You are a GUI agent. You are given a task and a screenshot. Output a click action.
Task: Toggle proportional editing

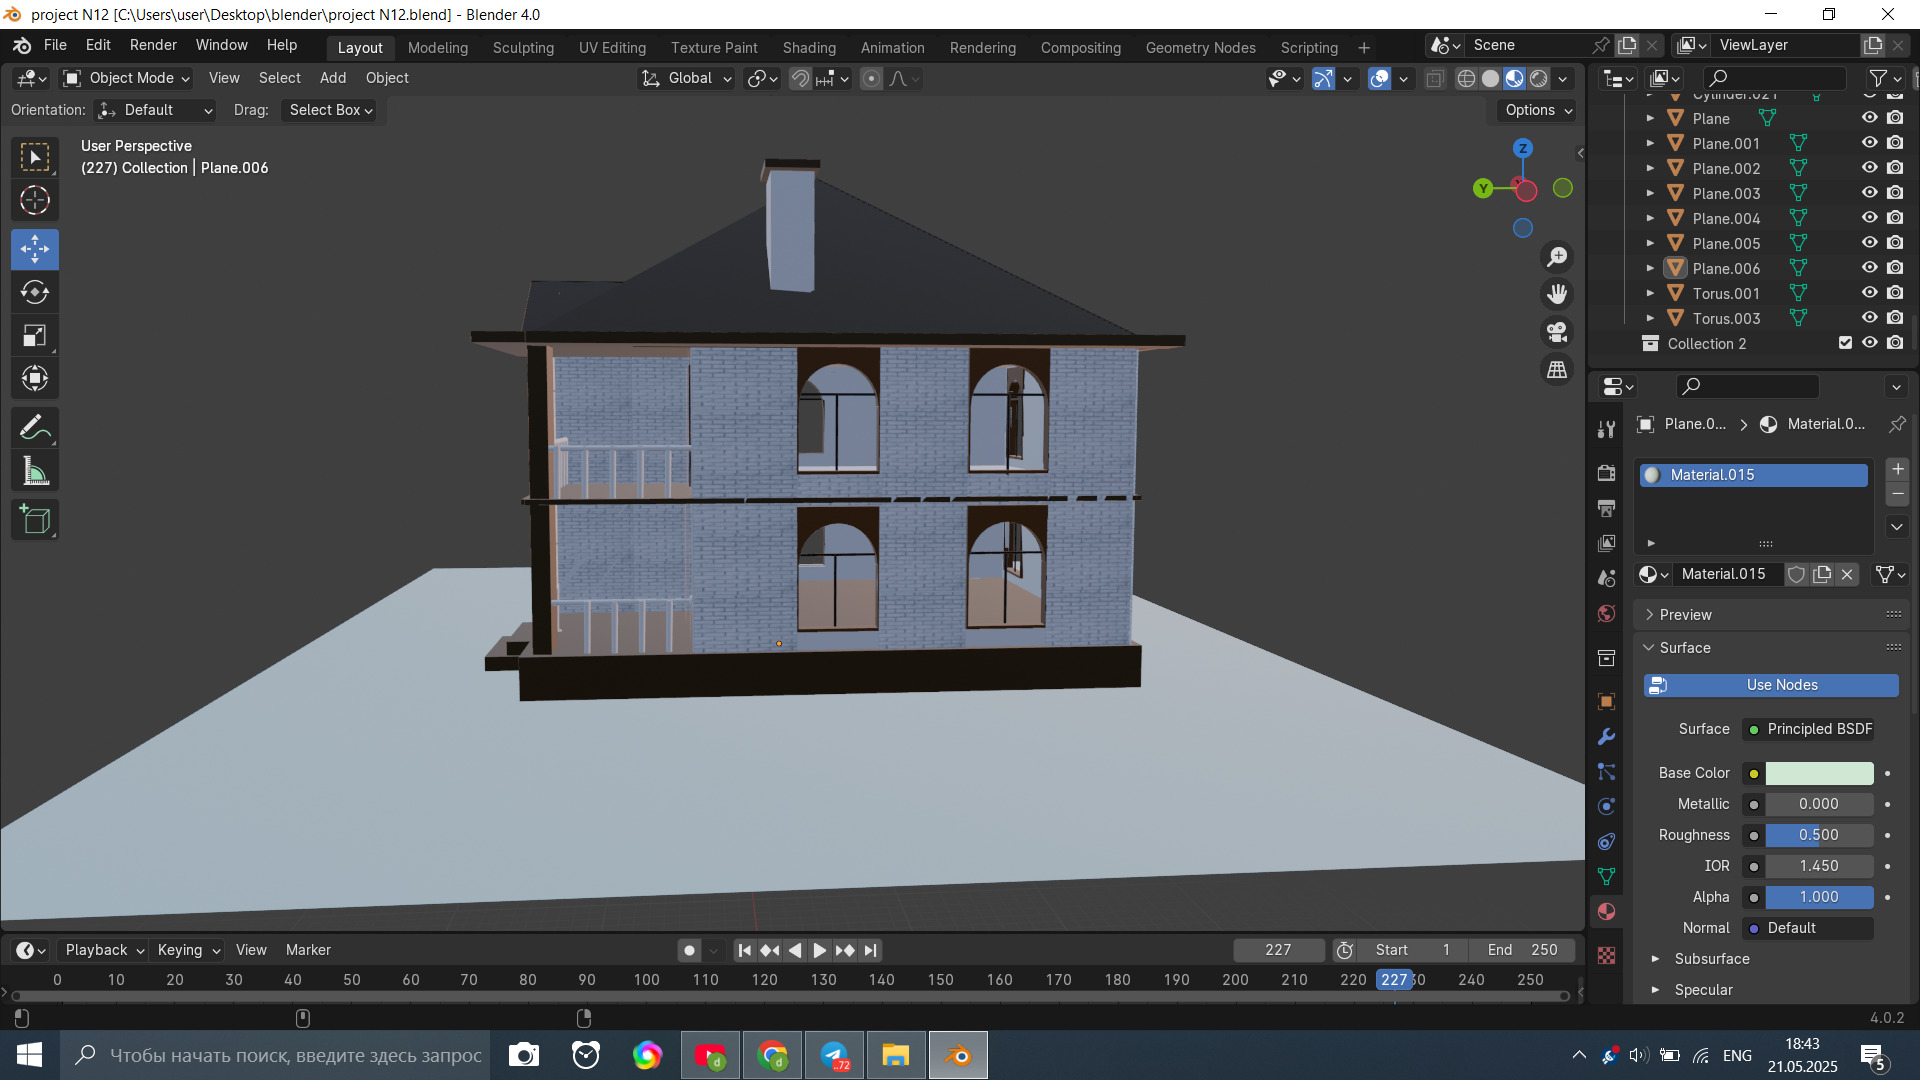(x=871, y=79)
